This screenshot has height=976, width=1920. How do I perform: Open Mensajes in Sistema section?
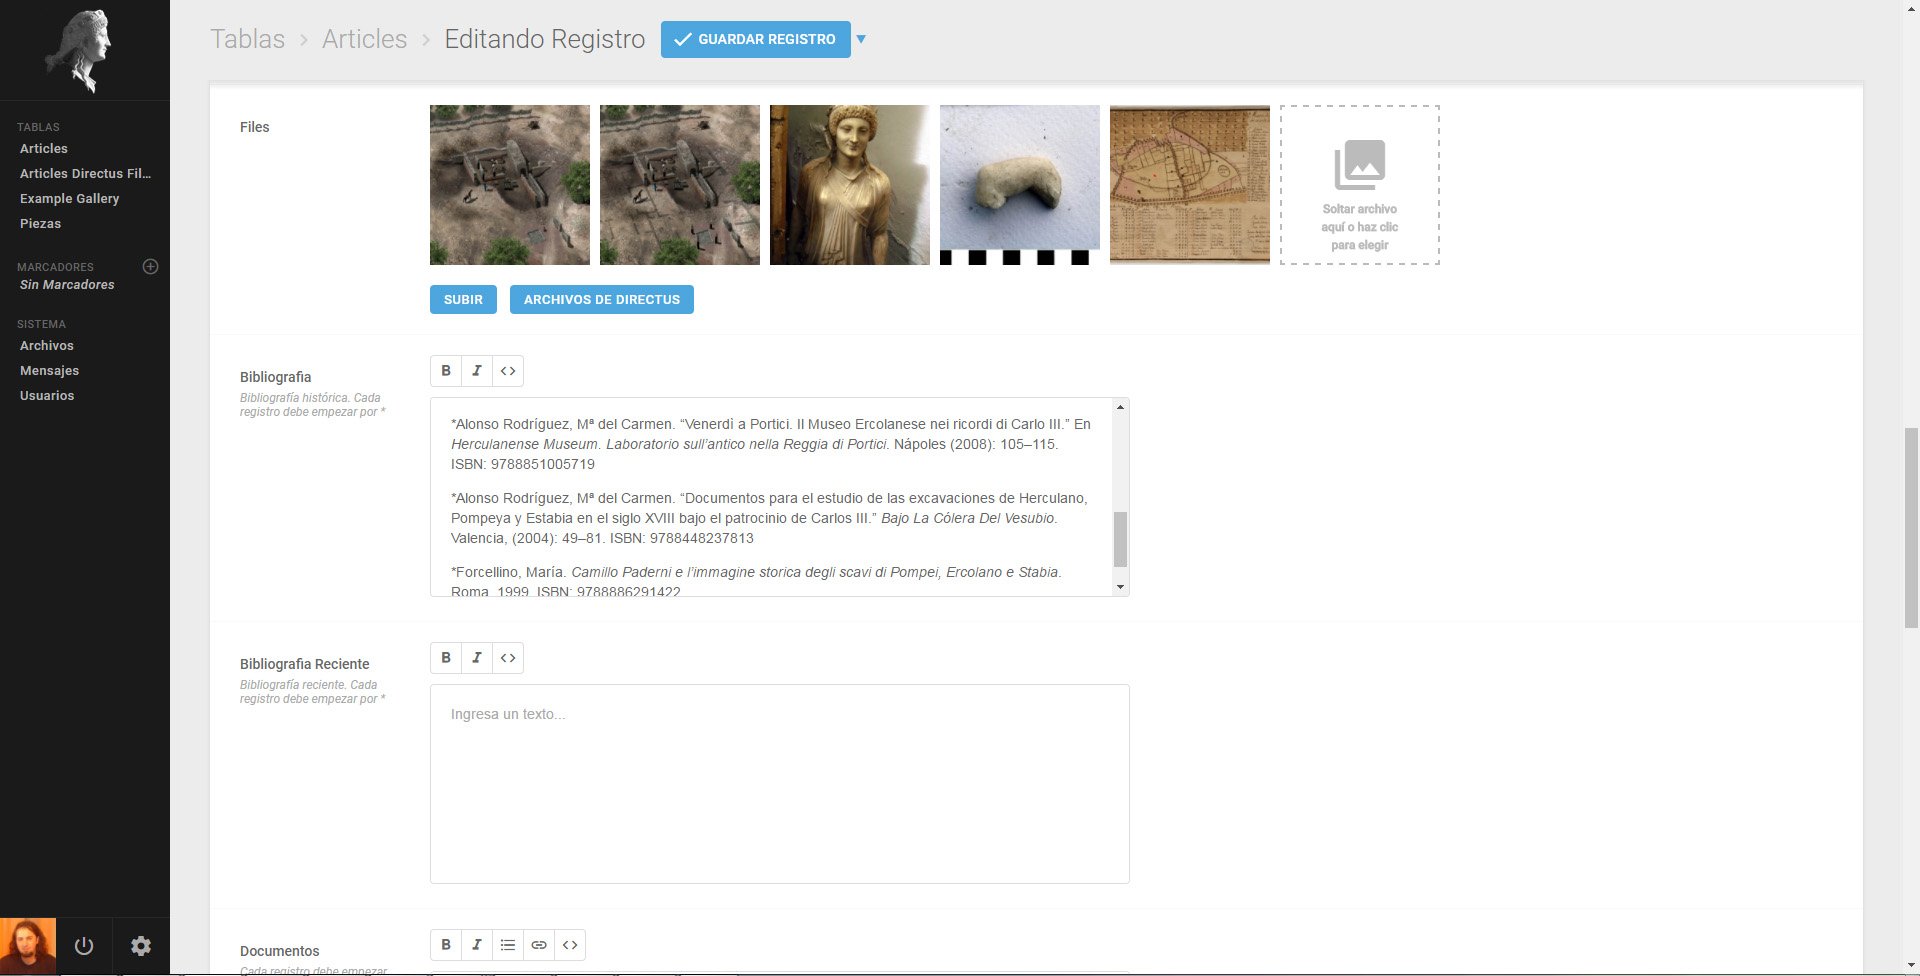[50, 370]
